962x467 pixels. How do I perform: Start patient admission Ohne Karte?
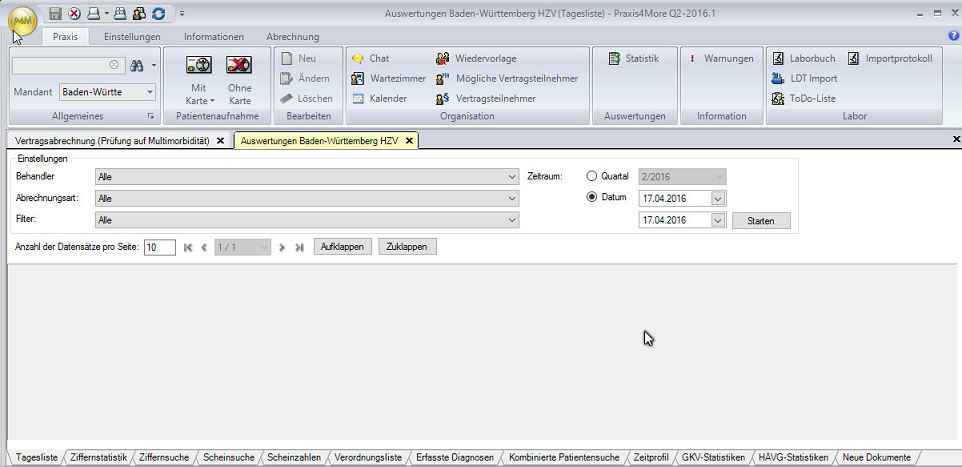pyautogui.click(x=239, y=80)
